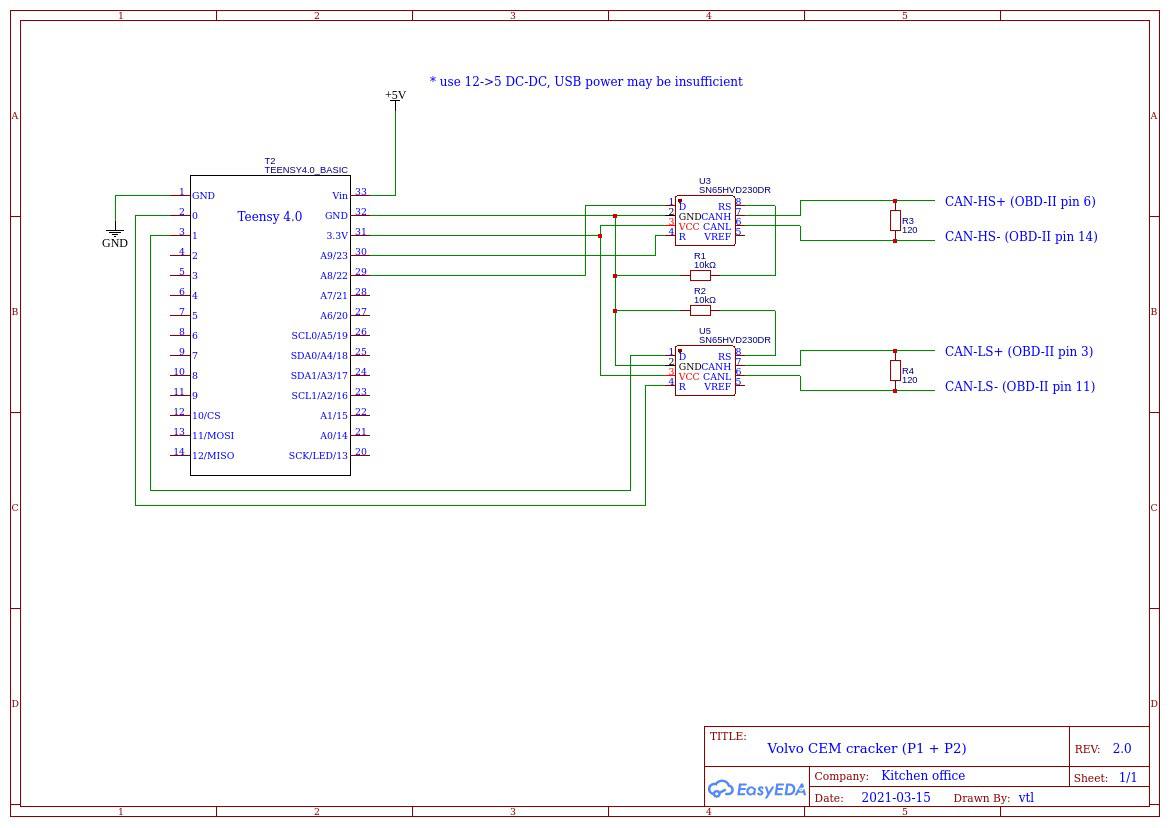
Task: Select the U5 SN65HVD230DR transceiver chip
Action: click(705, 371)
